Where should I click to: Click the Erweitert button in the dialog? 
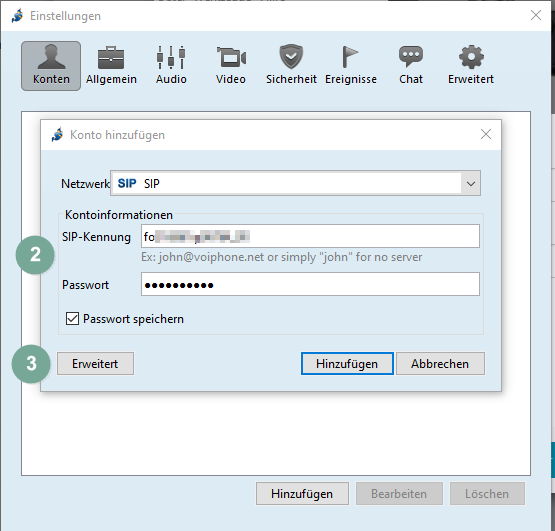pyautogui.click(x=95, y=364)
